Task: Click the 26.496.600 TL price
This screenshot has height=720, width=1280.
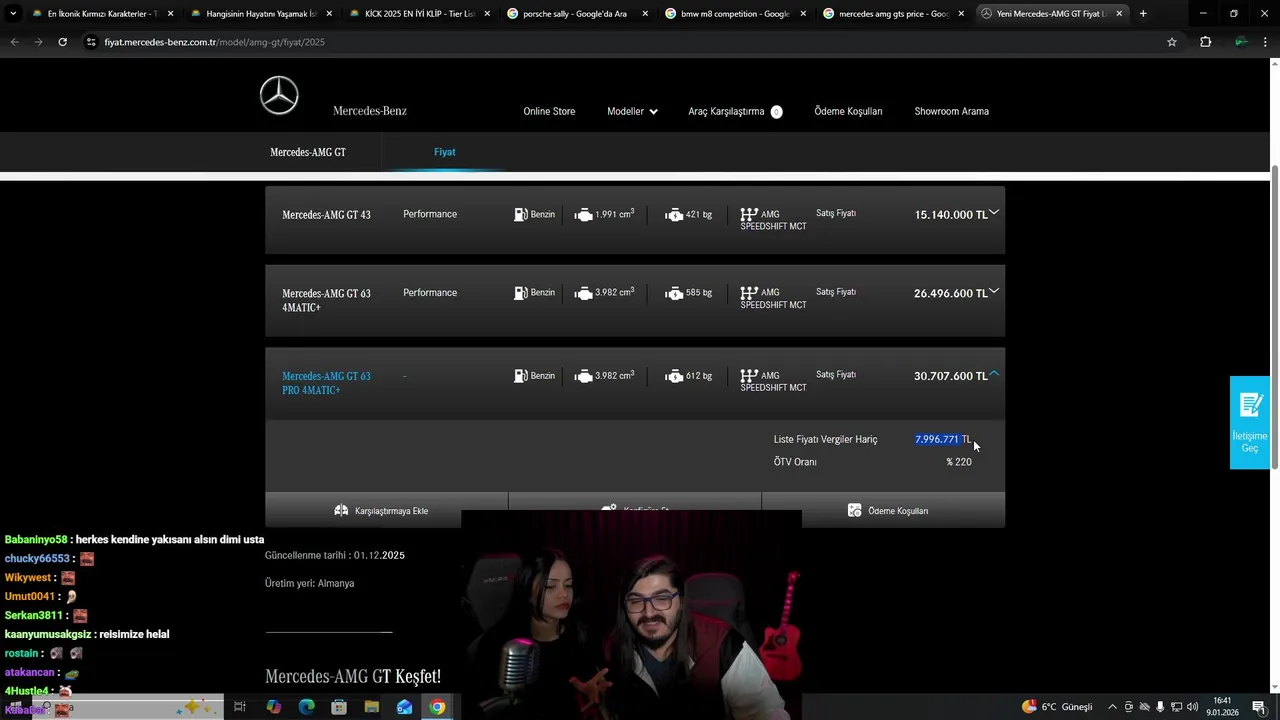Action: pos(950,293)
